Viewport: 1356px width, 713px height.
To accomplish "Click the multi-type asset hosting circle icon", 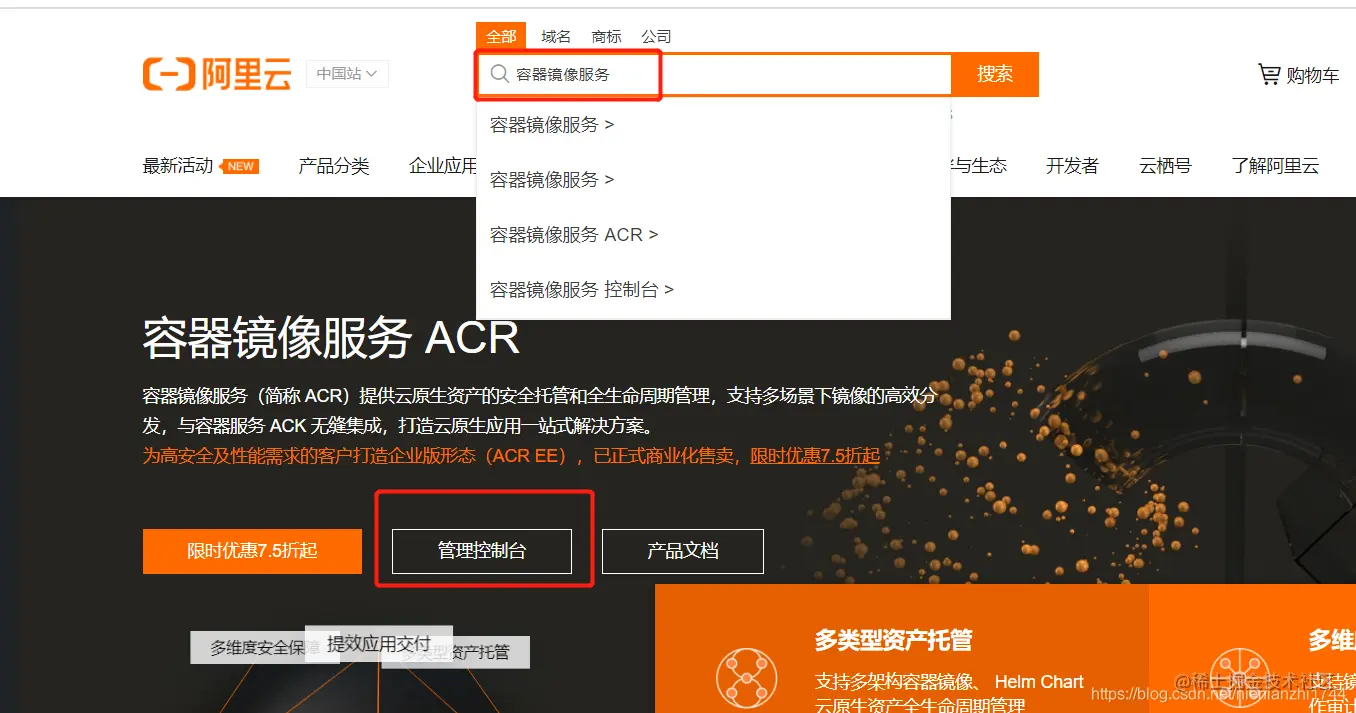I will [746, 678].
